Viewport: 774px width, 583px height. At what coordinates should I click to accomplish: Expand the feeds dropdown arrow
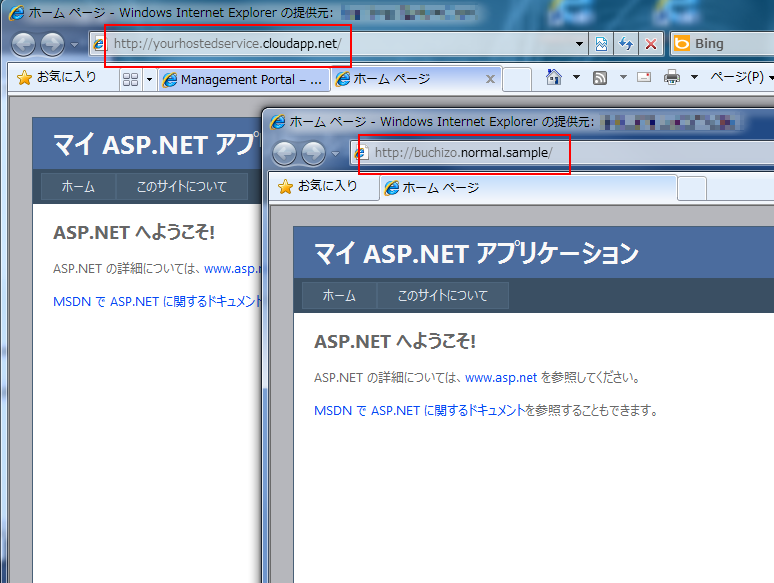coord(623,77)
